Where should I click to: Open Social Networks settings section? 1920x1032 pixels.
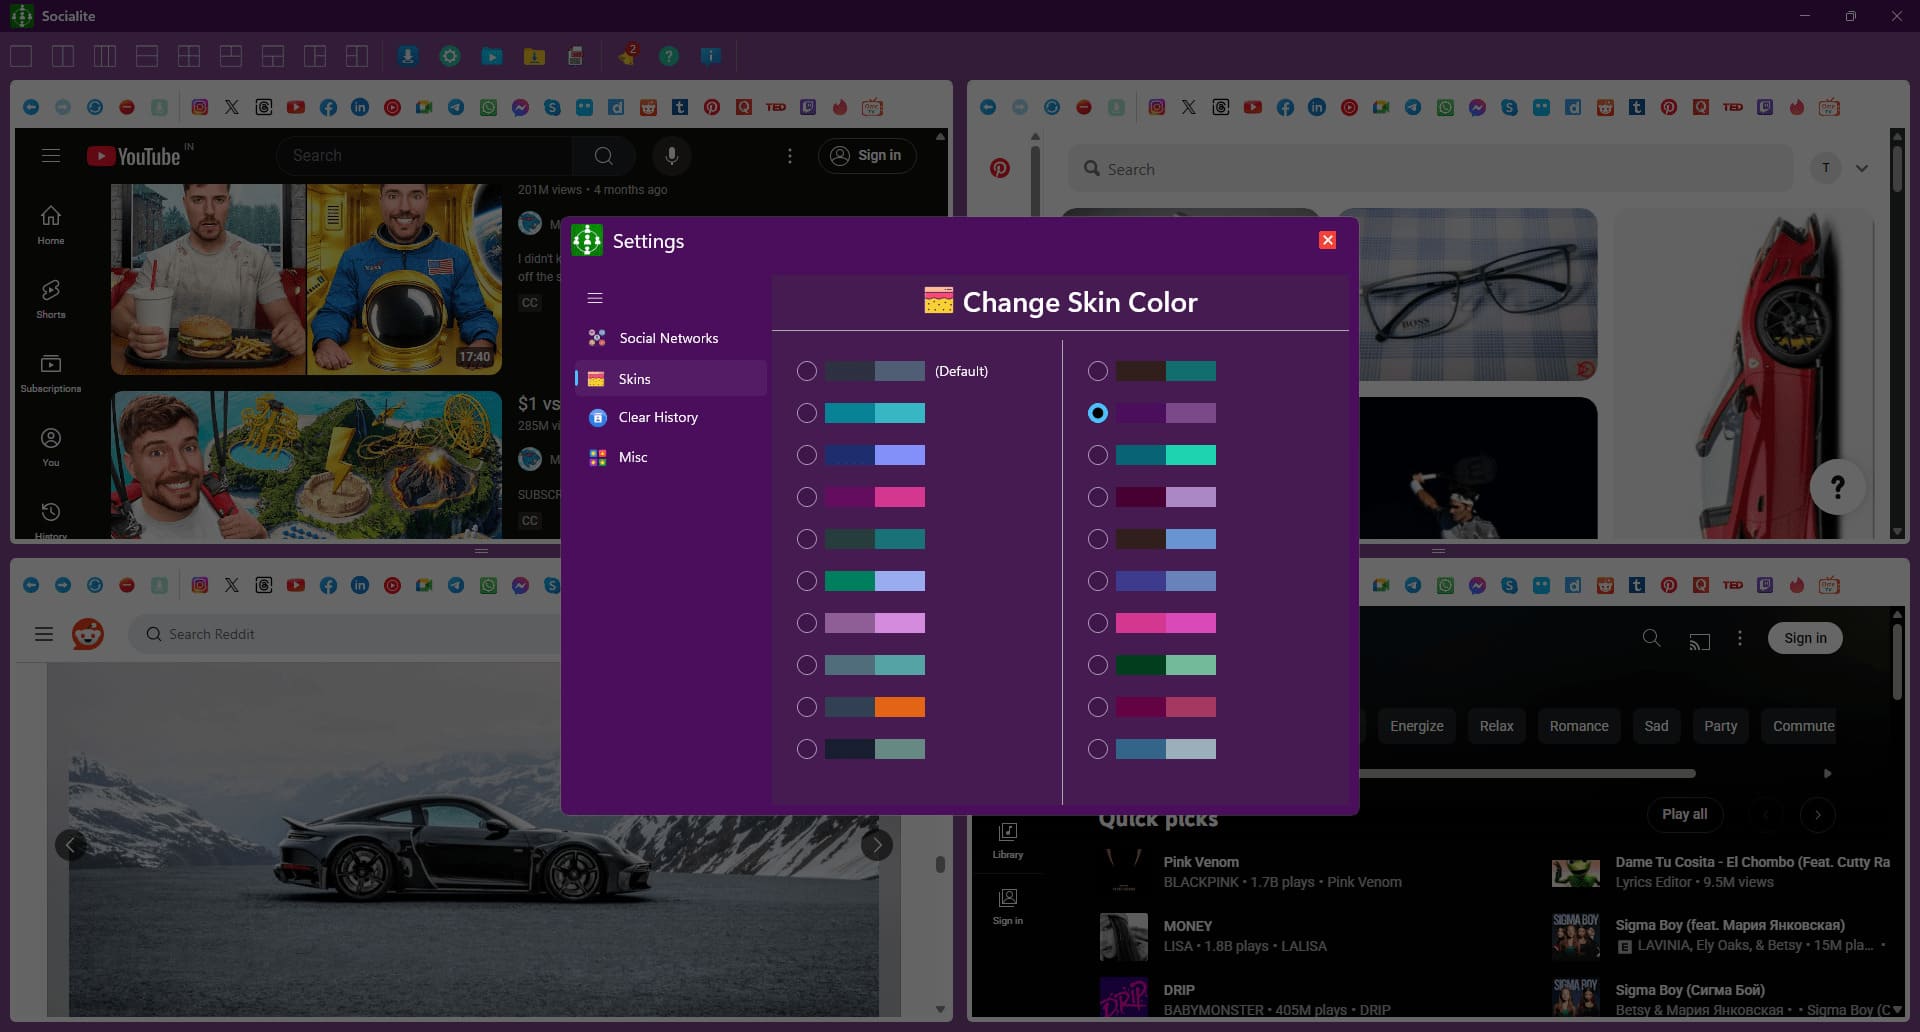671,338
